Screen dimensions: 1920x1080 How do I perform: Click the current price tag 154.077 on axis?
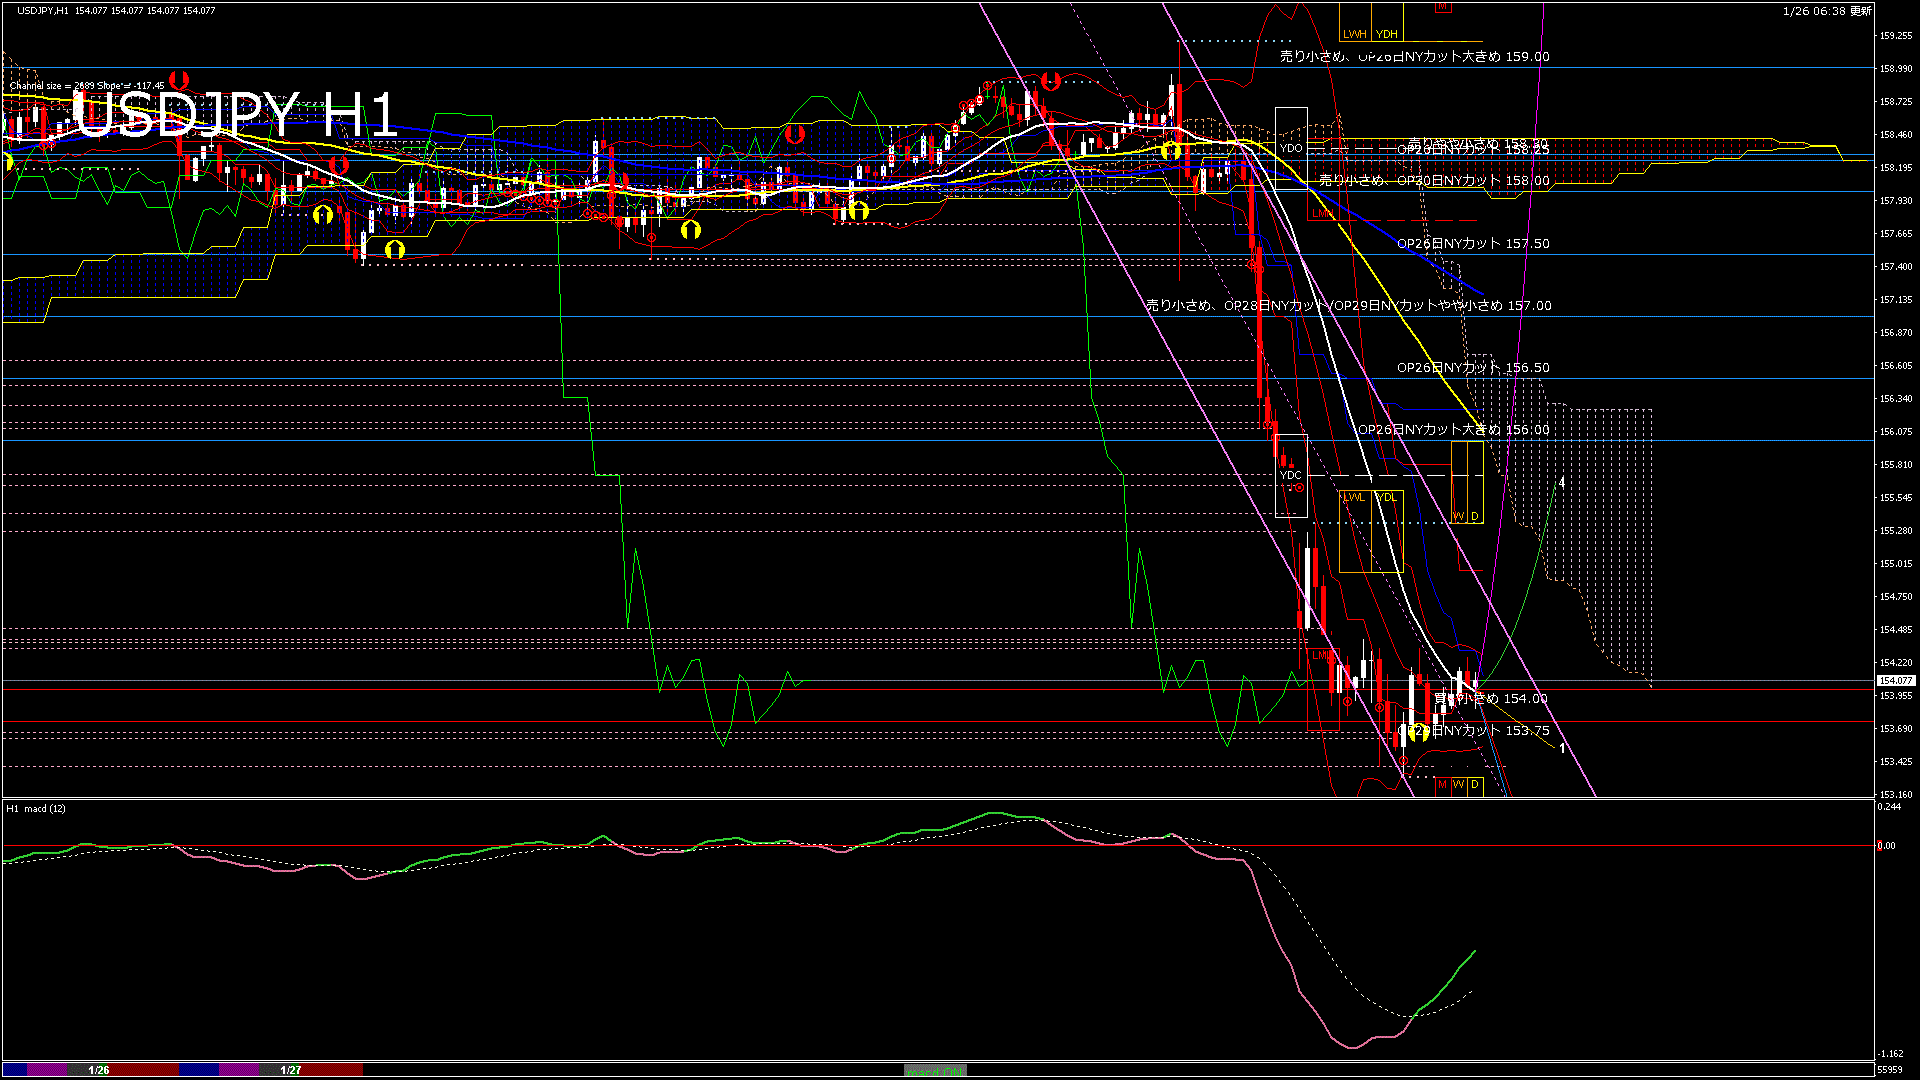1896,681
